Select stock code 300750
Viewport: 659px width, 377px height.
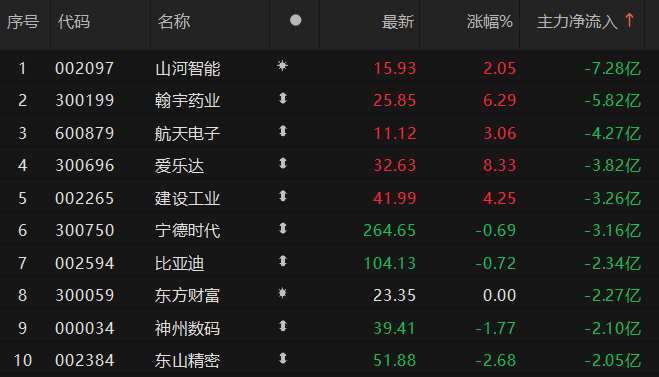tap(84, 230)
